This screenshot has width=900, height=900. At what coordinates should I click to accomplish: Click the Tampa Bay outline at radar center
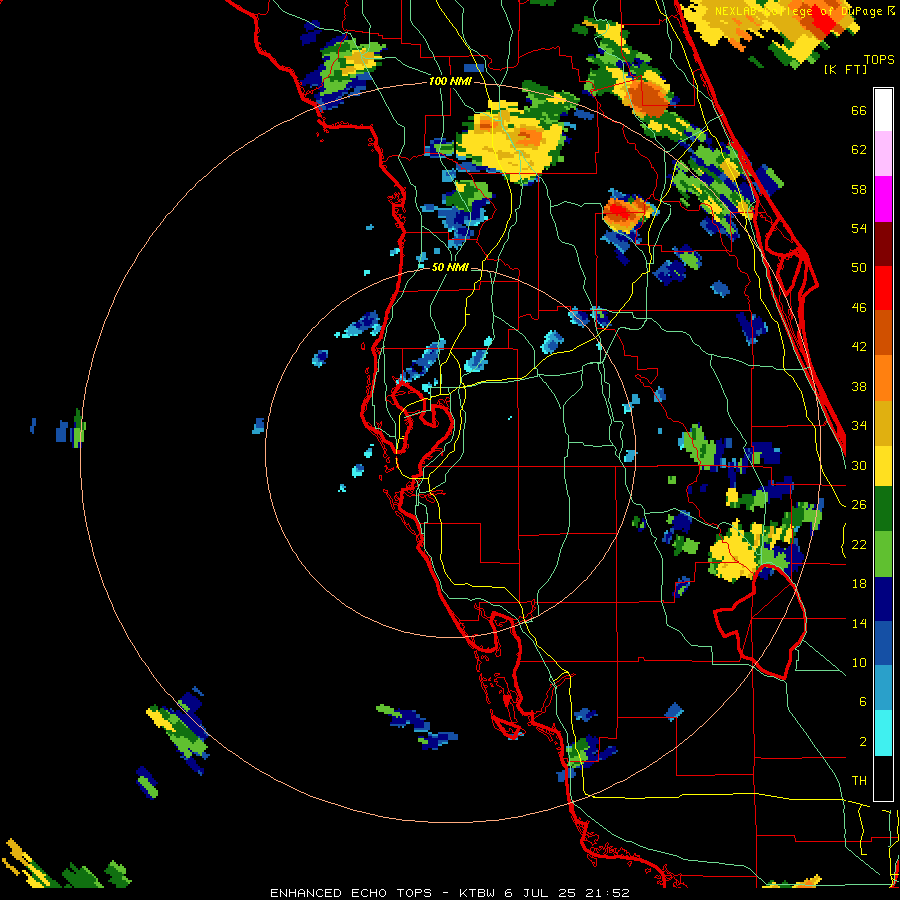coord(423,428)
